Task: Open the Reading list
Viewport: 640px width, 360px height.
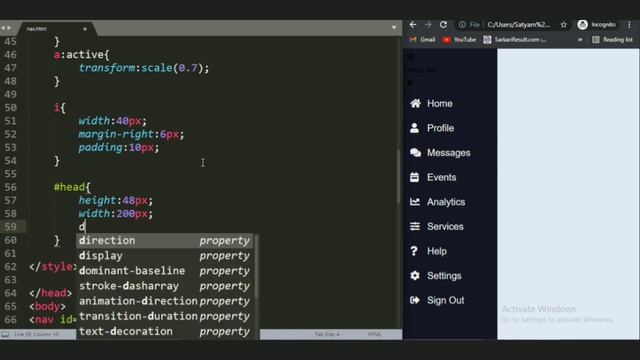Action: coord(612,40)
